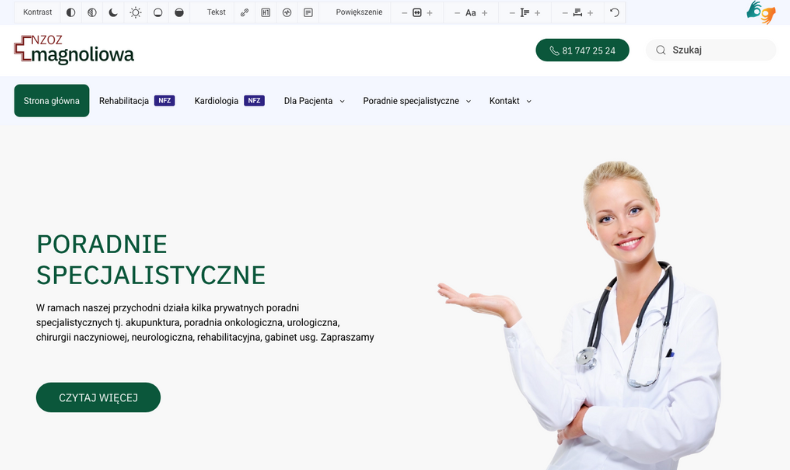The width and height of the screenshot is (790, 470).
Task: Click the reset undo arrow icon
Action: tap(614, 13)
